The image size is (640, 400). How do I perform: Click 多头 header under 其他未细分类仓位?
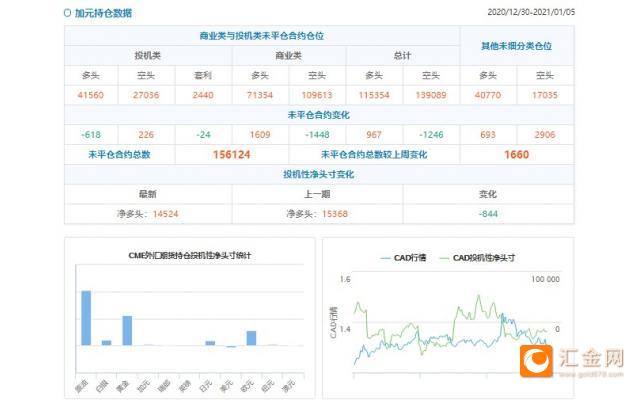(488, 76)
